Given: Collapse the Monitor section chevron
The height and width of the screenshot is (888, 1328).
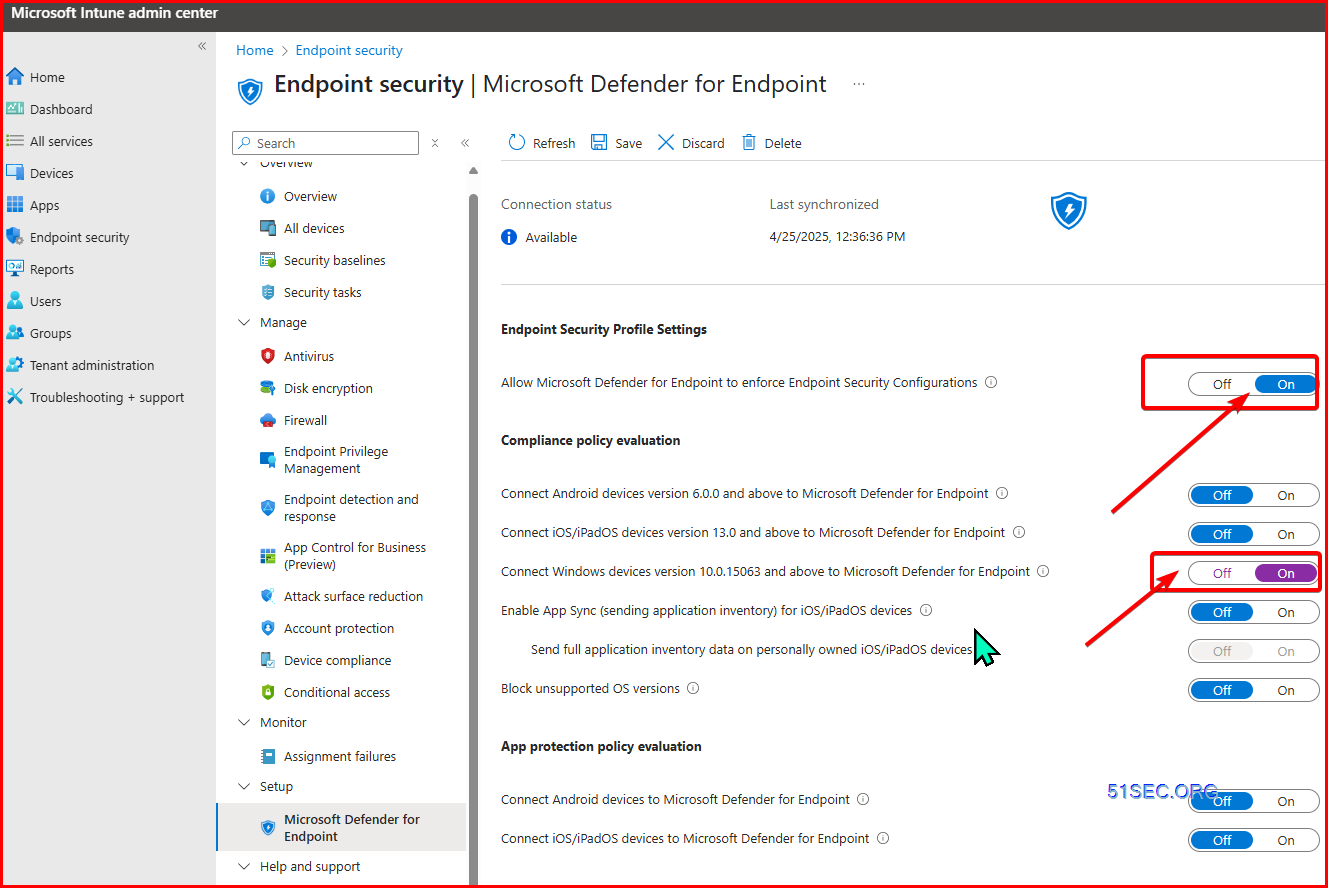Looking at the screenshot, I should pyautogui.click(x=244, y=722).
